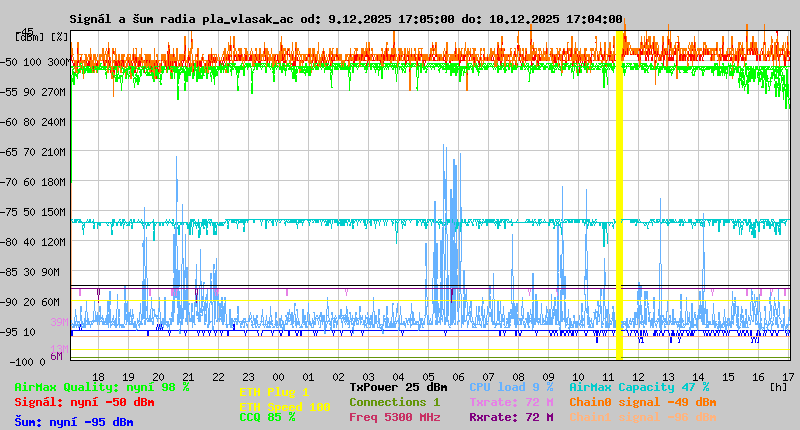
Task: Click the '00' midnight hour label on x-axis
Action: pyautogui.click(x=279, y=375)
